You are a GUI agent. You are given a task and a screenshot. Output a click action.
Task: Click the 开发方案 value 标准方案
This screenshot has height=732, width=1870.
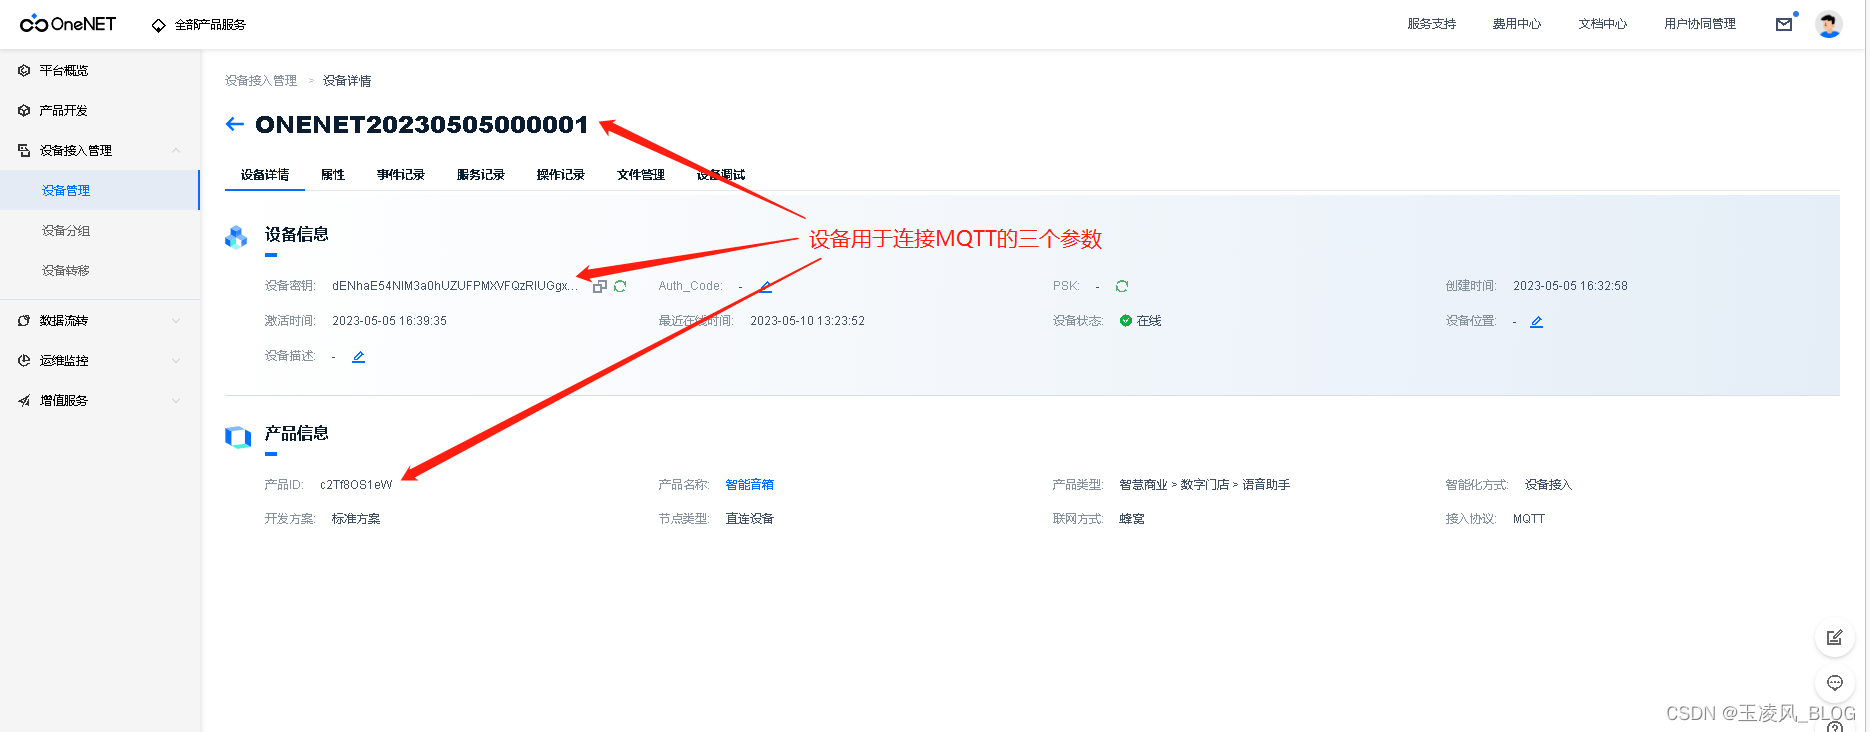click(x=356, y=519)
